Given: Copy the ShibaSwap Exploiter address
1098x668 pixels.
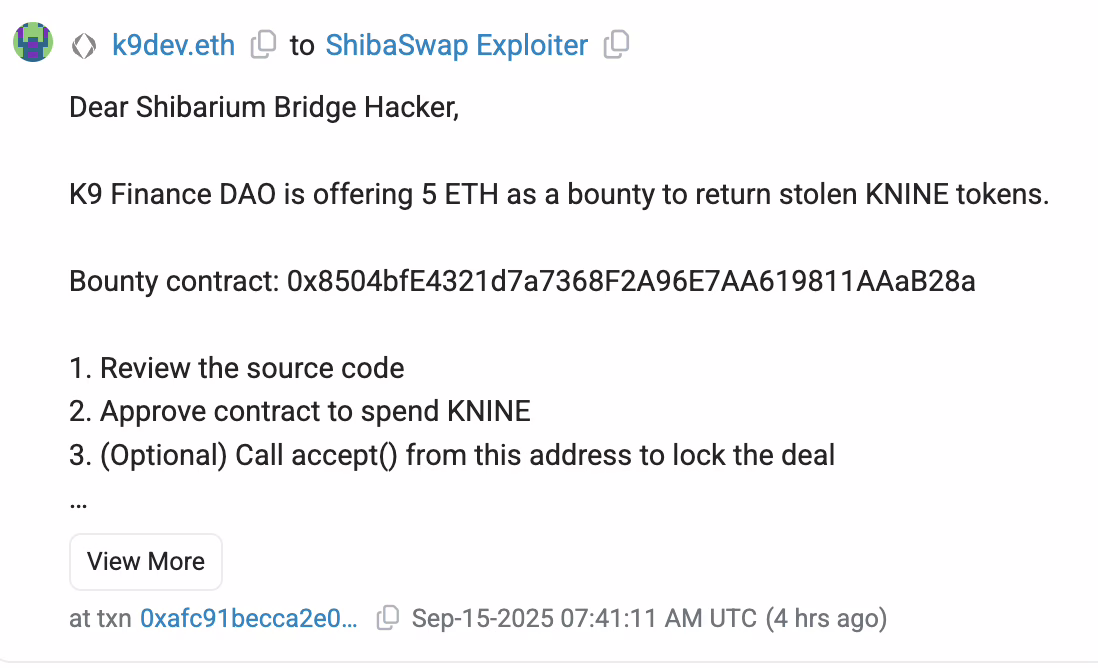Looking at the screenshot, I should [x=616, y=45].
